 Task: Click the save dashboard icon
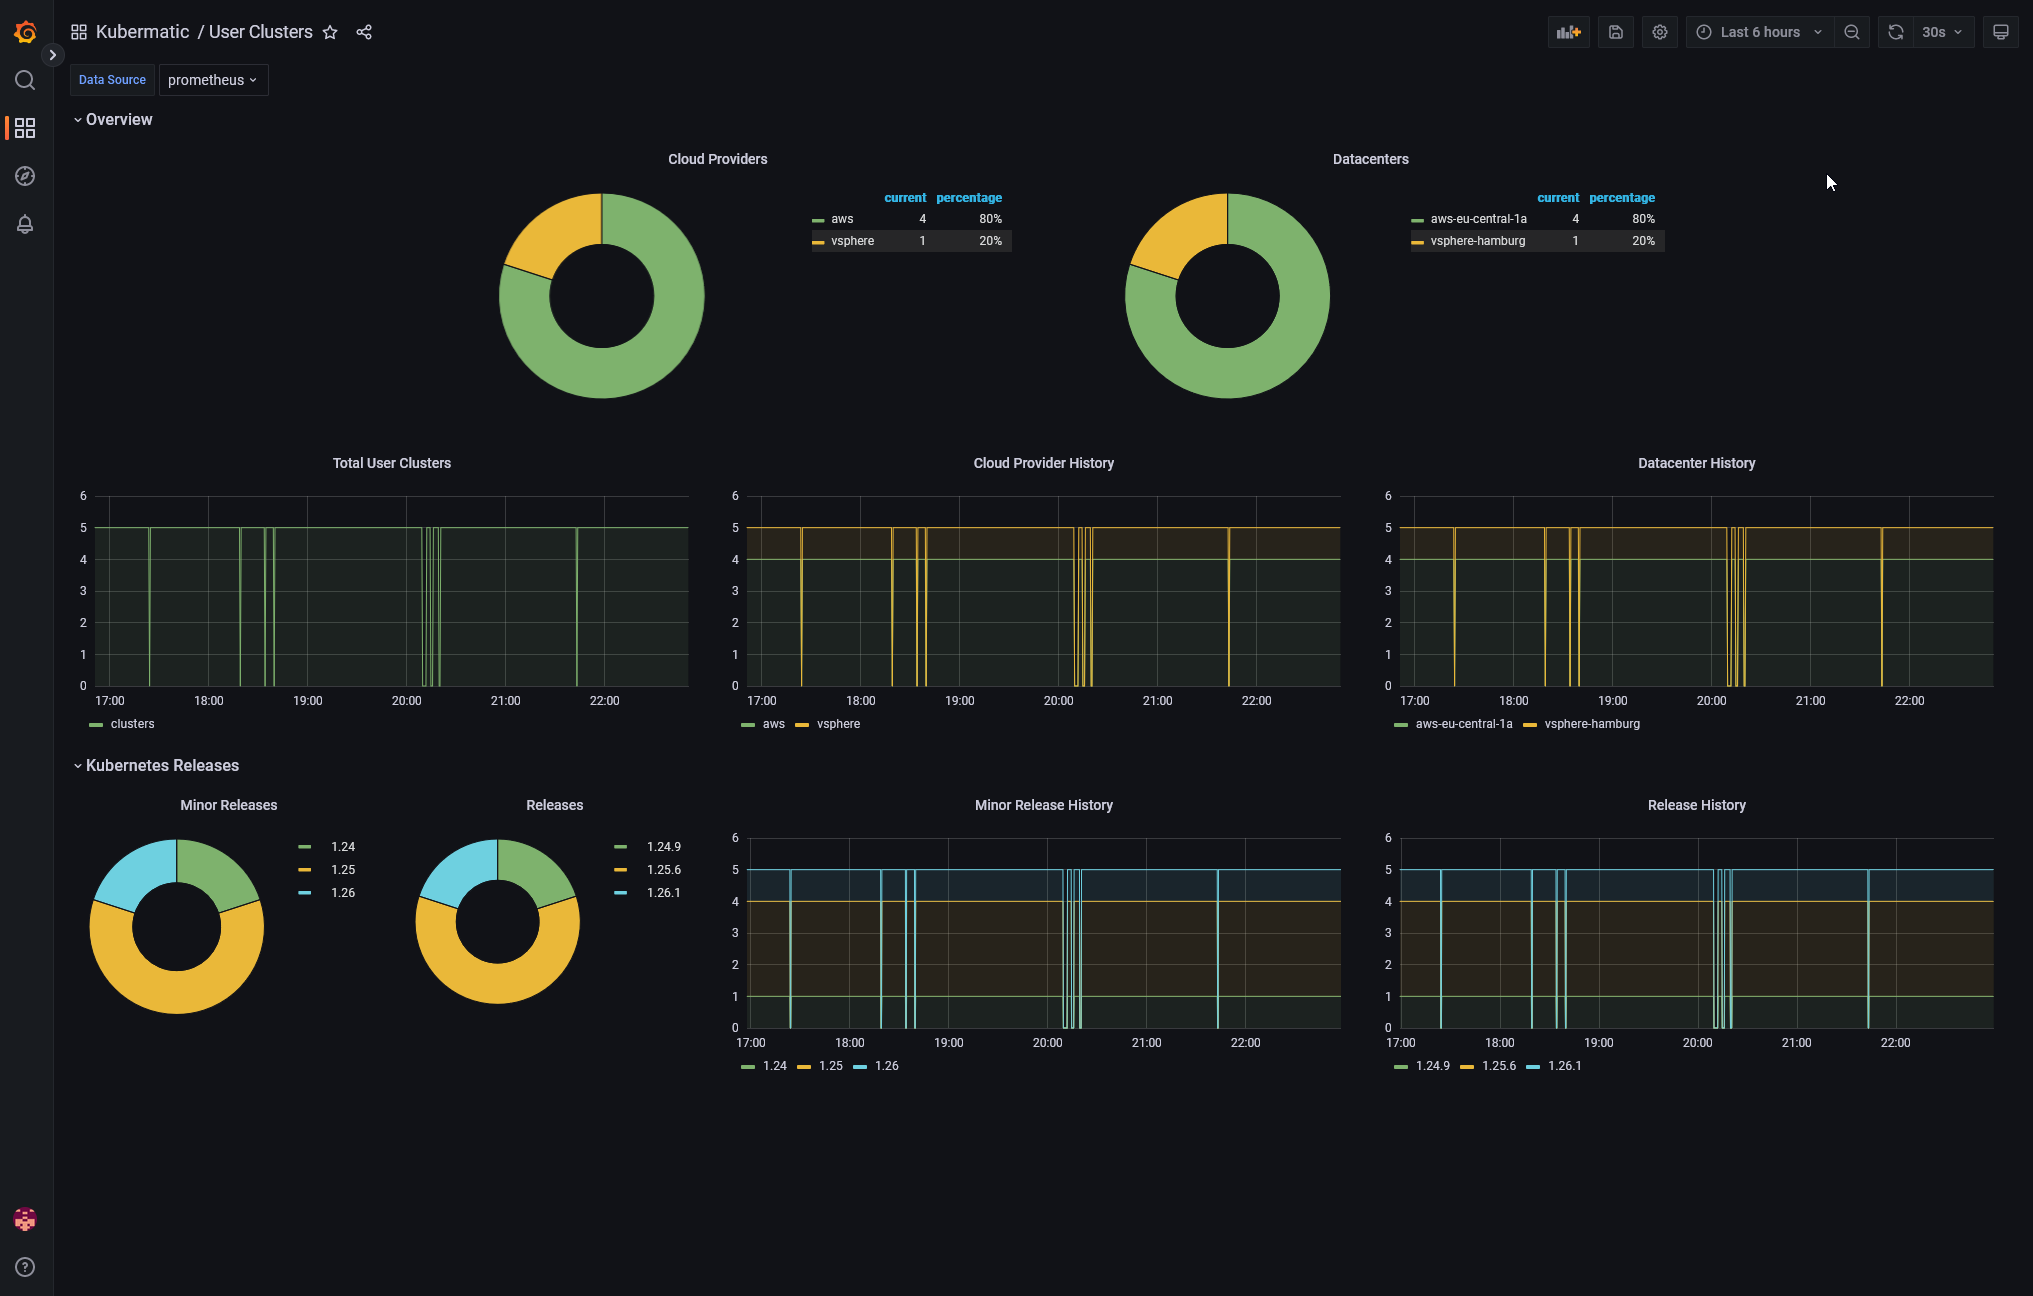(1615, 31)
